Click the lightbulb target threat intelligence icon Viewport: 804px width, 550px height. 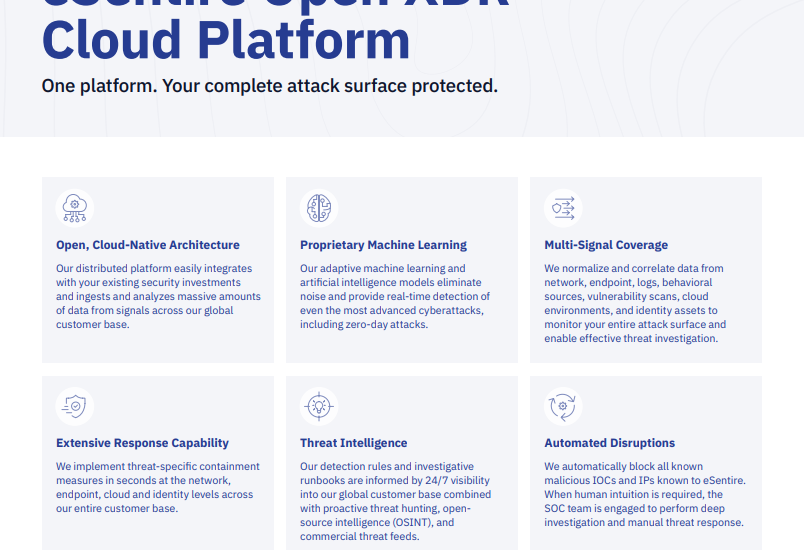click(x=319, y=406)
